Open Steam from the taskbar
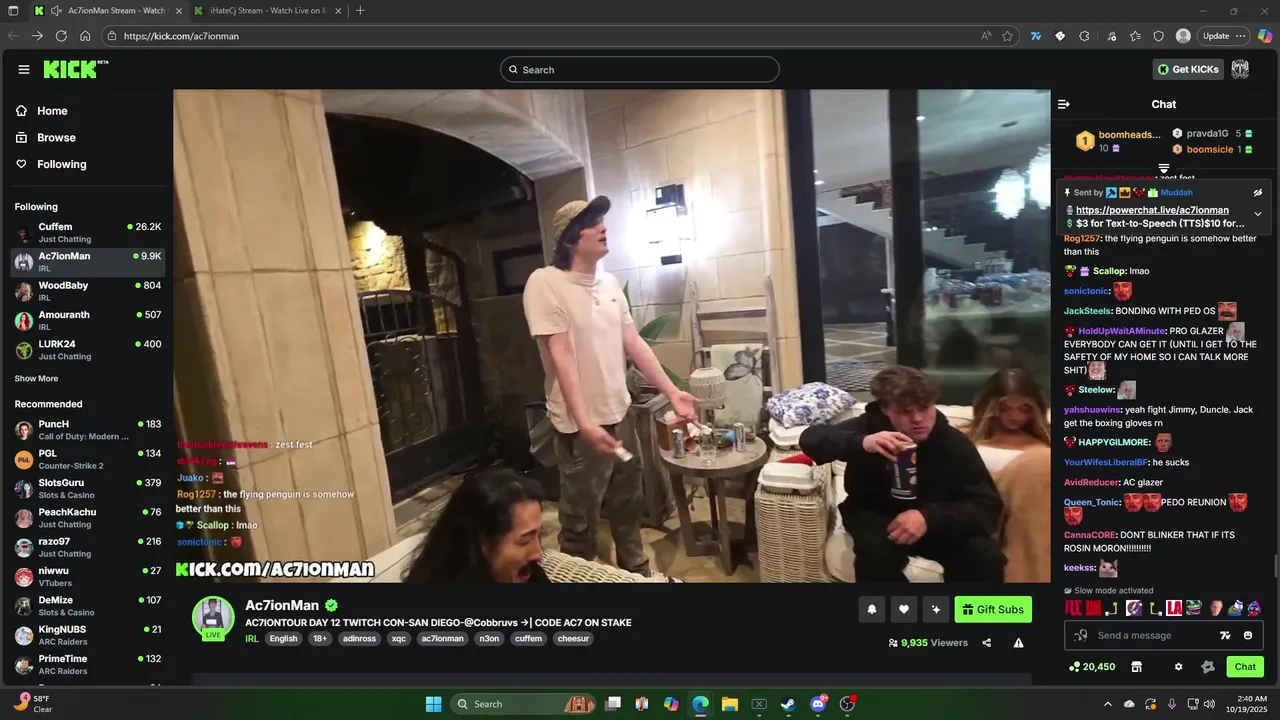This screenshot has height=720, width=1280. (x=788, y=704)
